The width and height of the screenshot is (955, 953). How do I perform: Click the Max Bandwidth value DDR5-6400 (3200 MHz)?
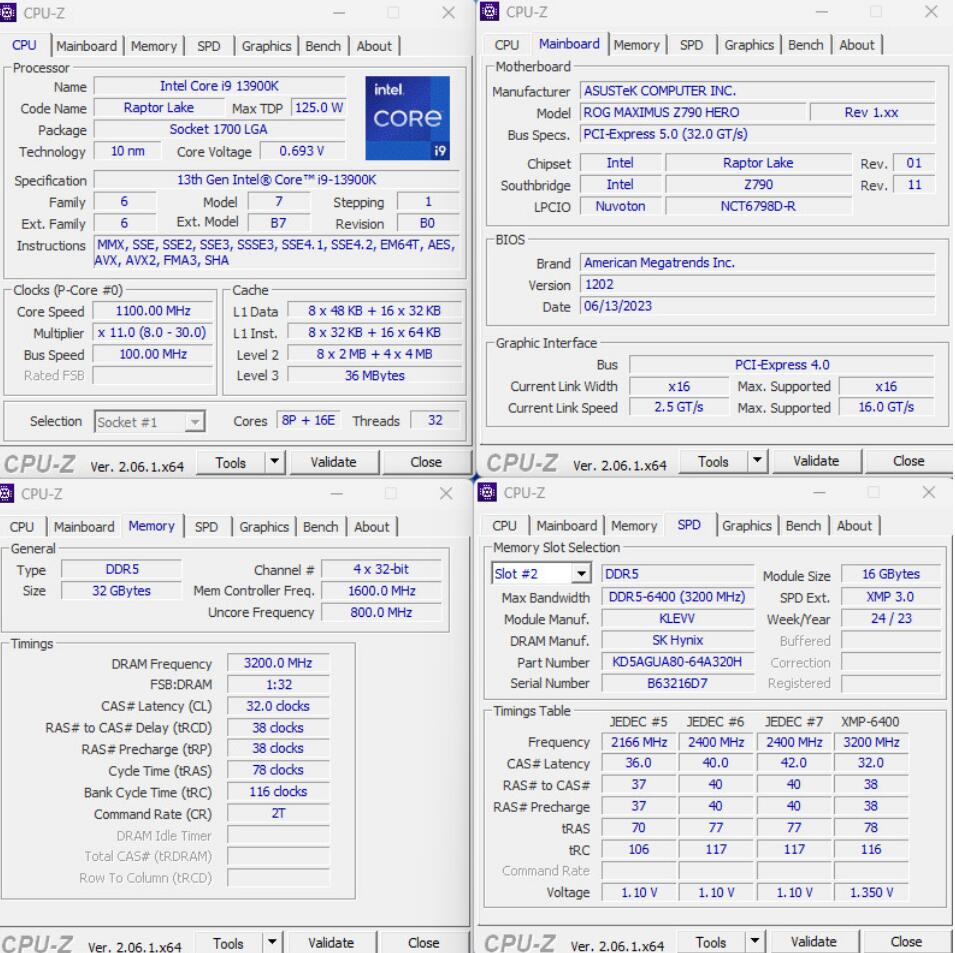(677, 597)
